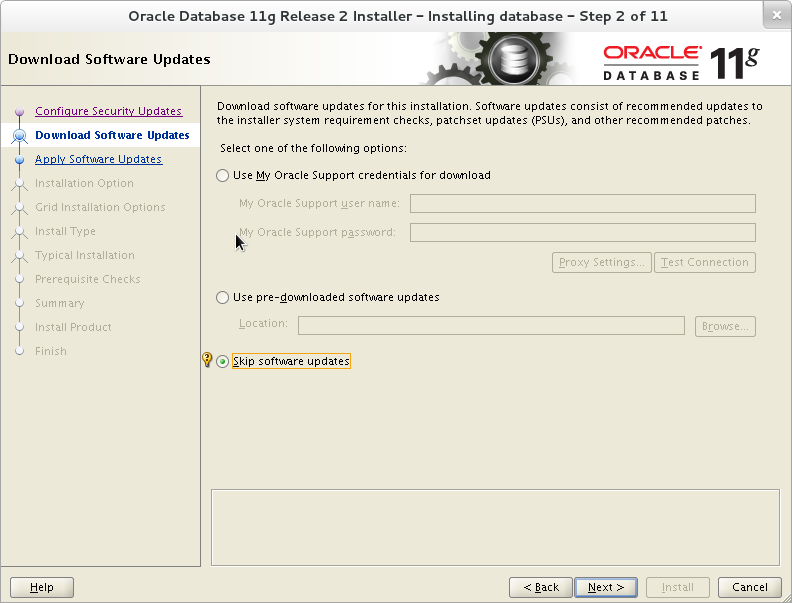Click the Location text field
792x603 pixels.
[x=491, y=326]
